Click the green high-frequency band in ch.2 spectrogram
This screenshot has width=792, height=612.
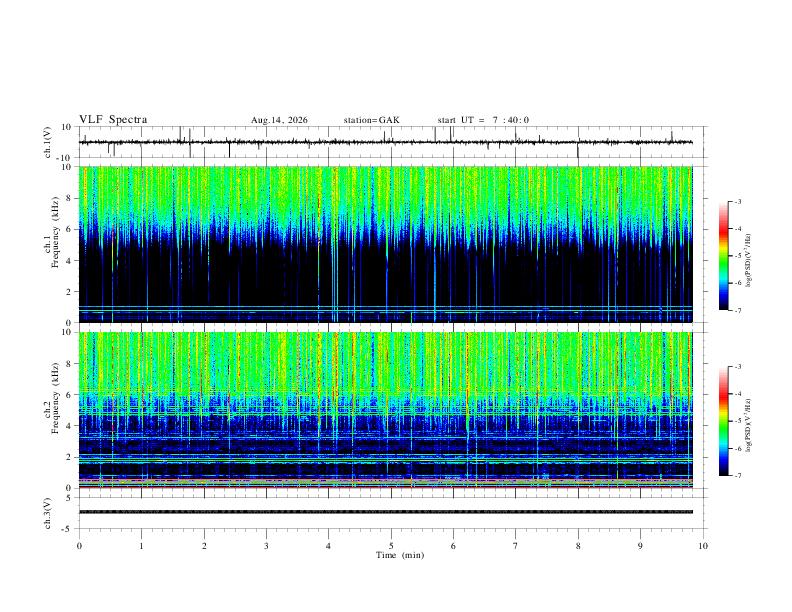coord(385,363)
